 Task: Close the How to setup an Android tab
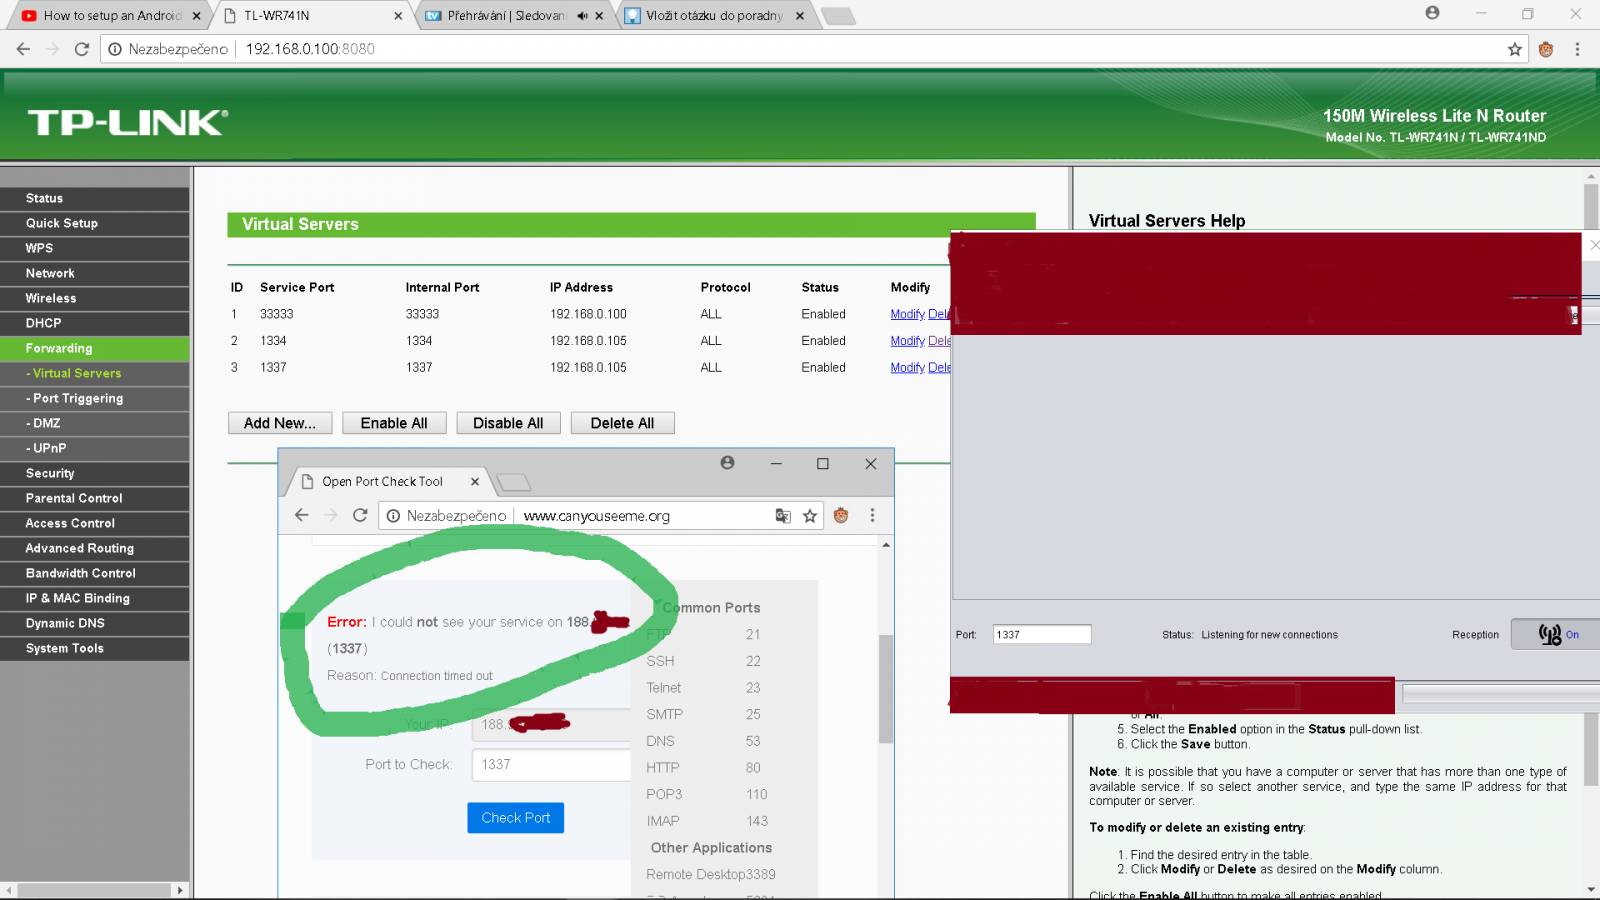[196, 16]
